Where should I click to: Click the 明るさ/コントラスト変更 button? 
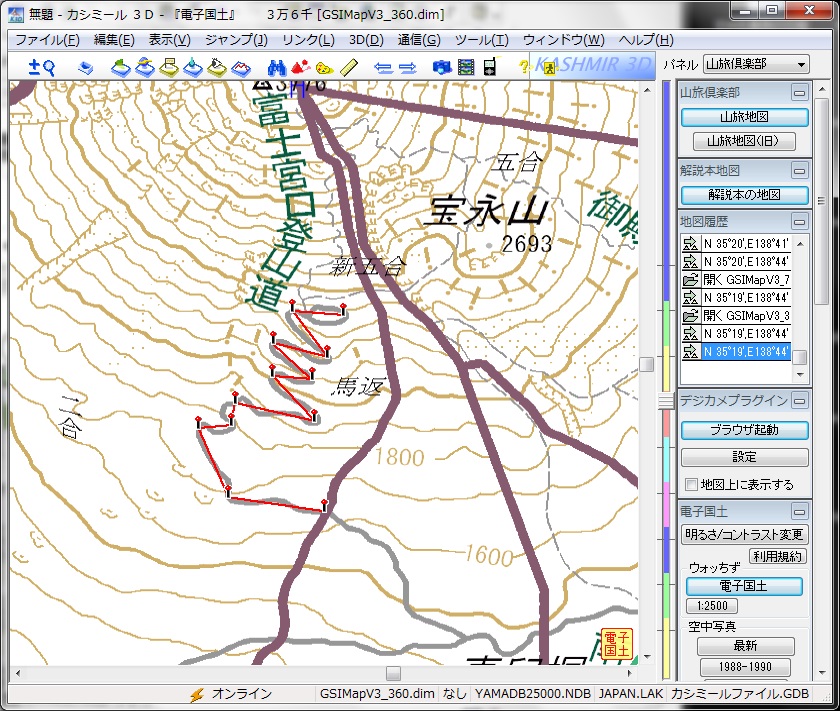[x=744, y=535]
